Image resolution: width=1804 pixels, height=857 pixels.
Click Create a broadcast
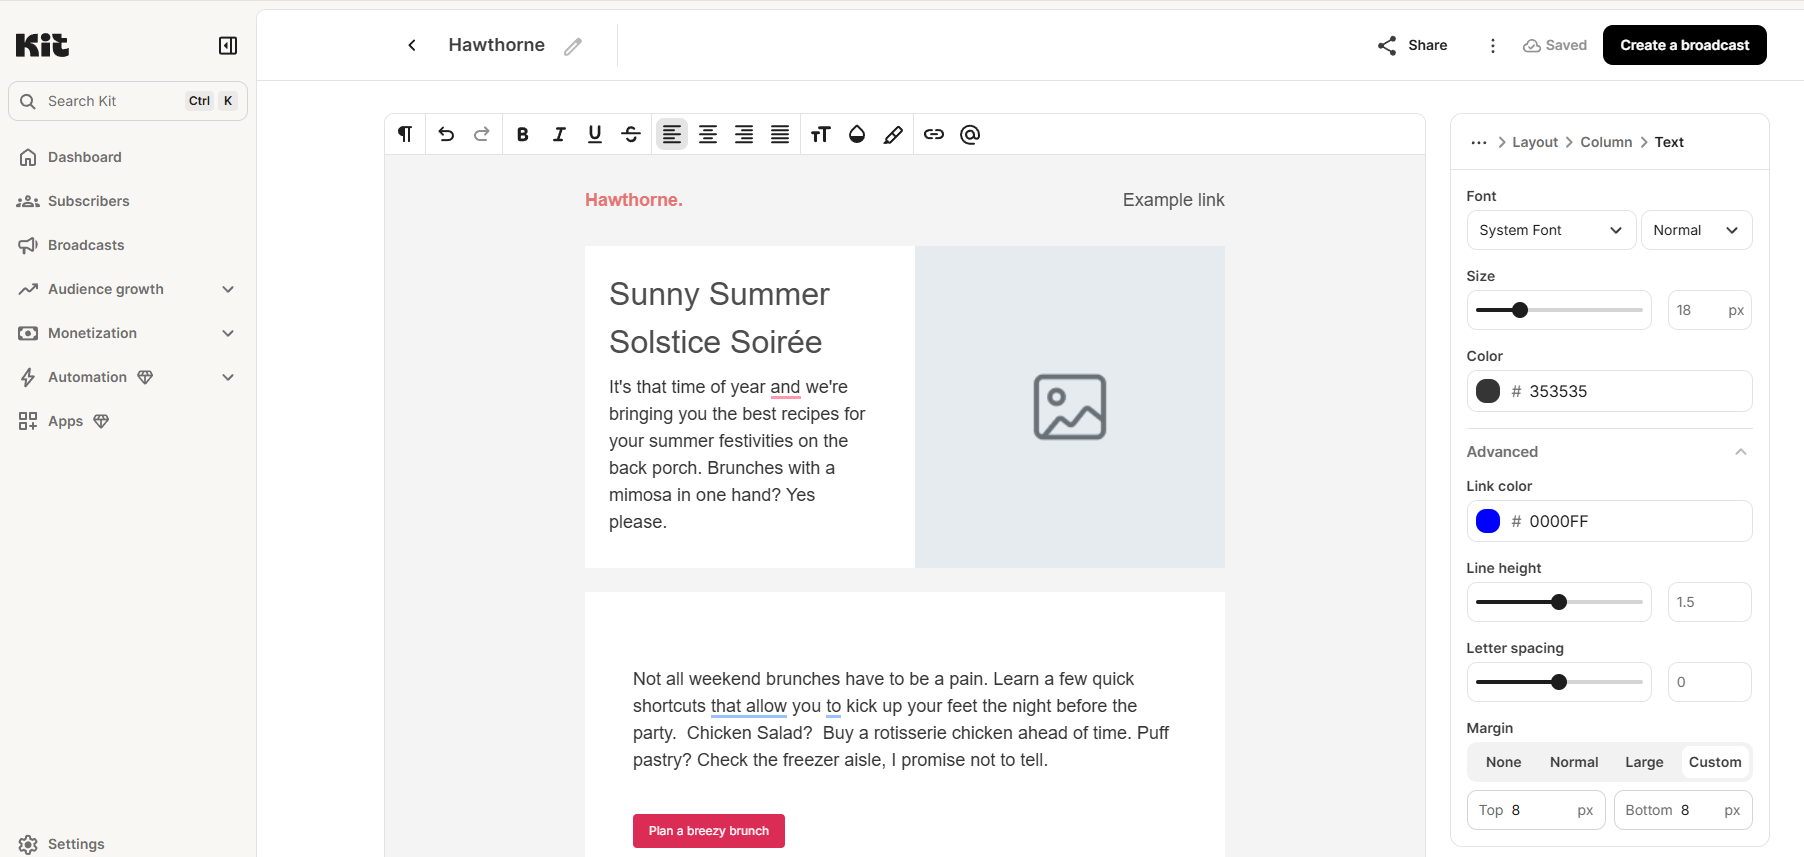click(1685, 45)
